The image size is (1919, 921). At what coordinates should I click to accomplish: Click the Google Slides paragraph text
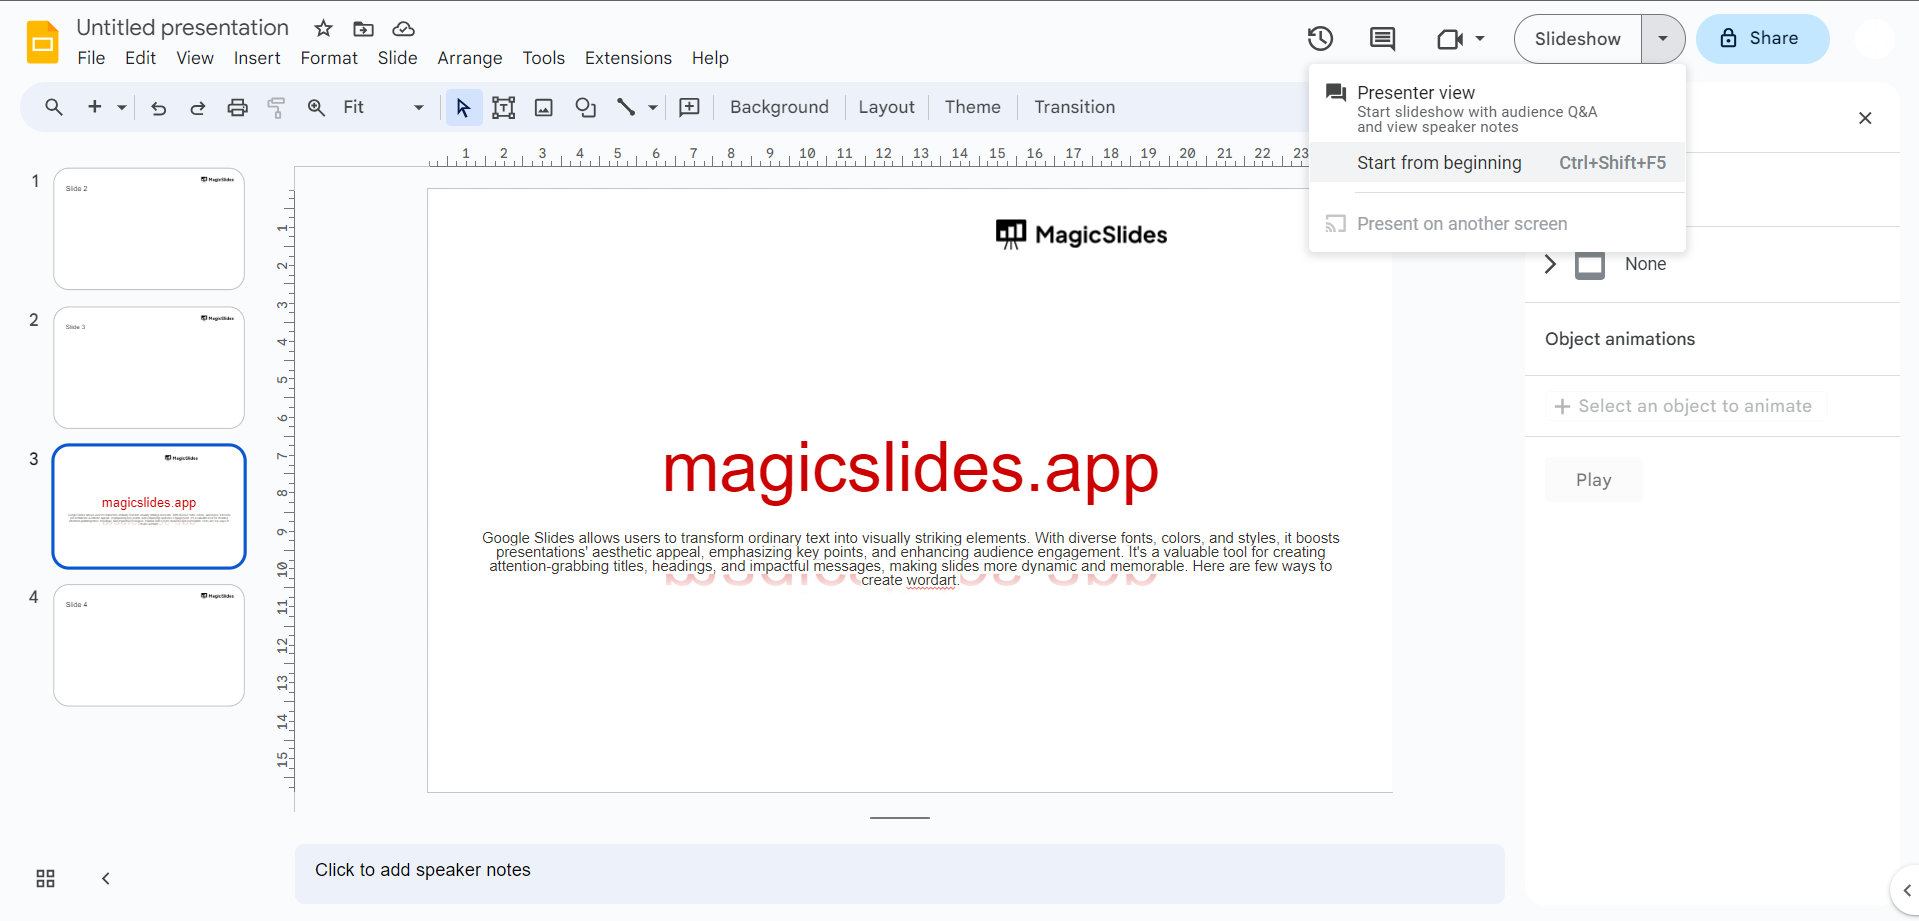click(x=910, y=559)
